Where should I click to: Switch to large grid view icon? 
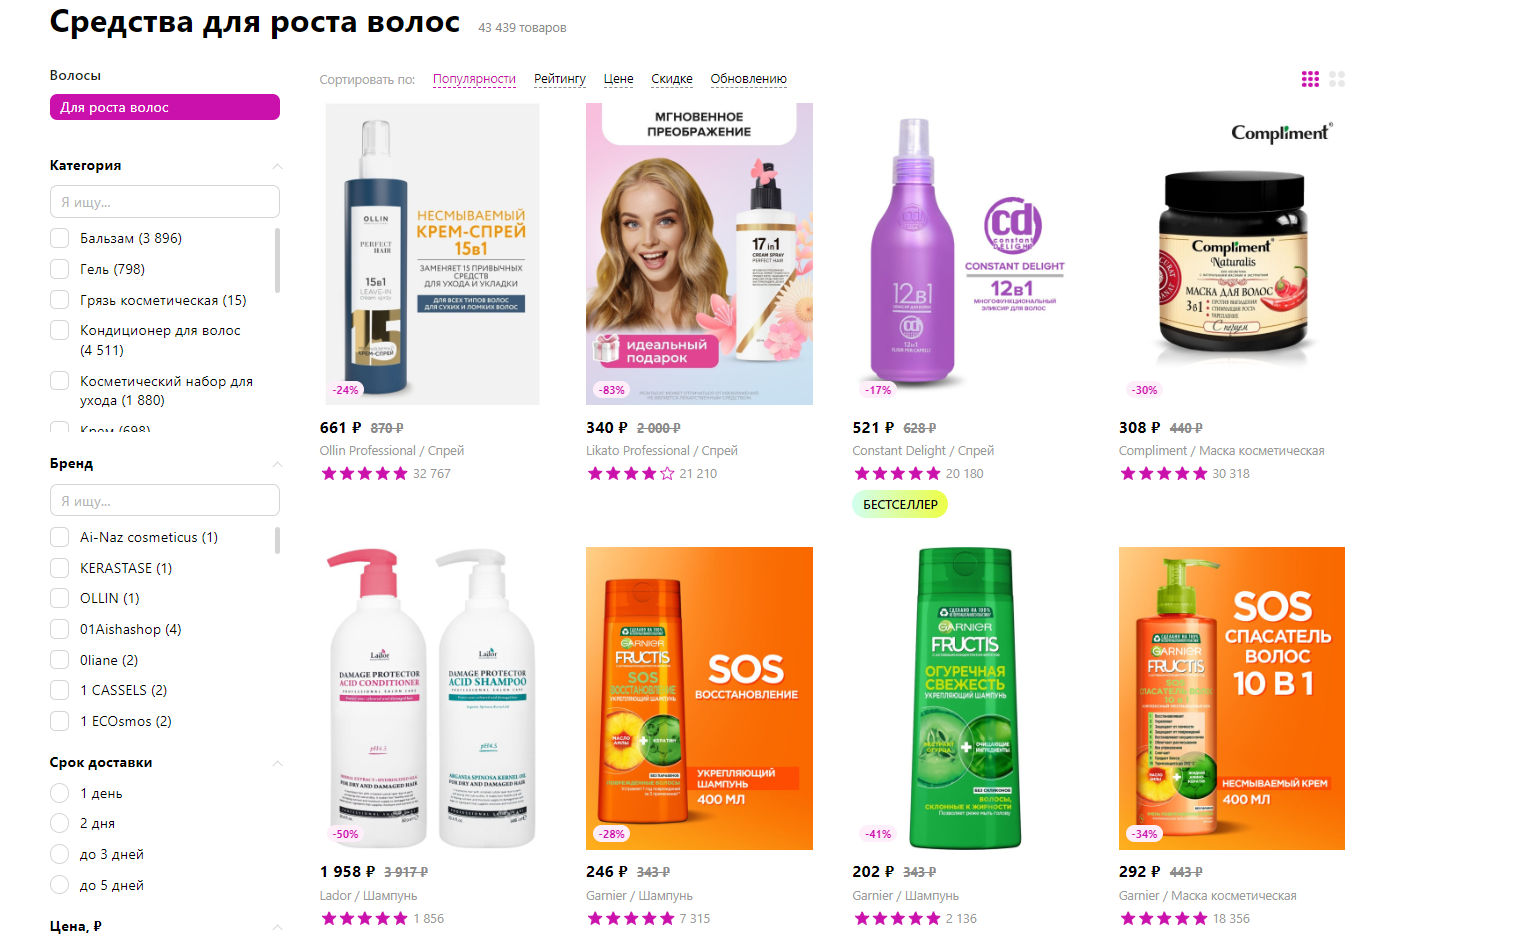(1337, 79)
